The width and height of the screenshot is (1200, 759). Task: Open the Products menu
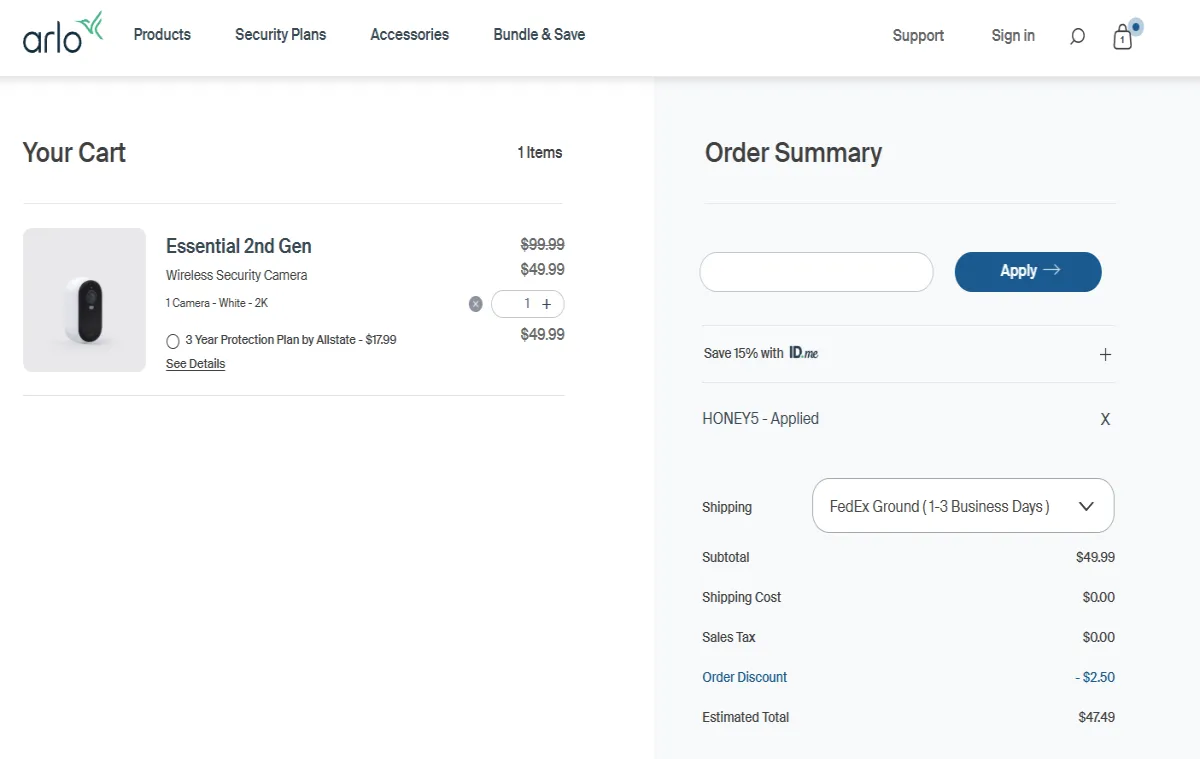click(x=162, y=34)
